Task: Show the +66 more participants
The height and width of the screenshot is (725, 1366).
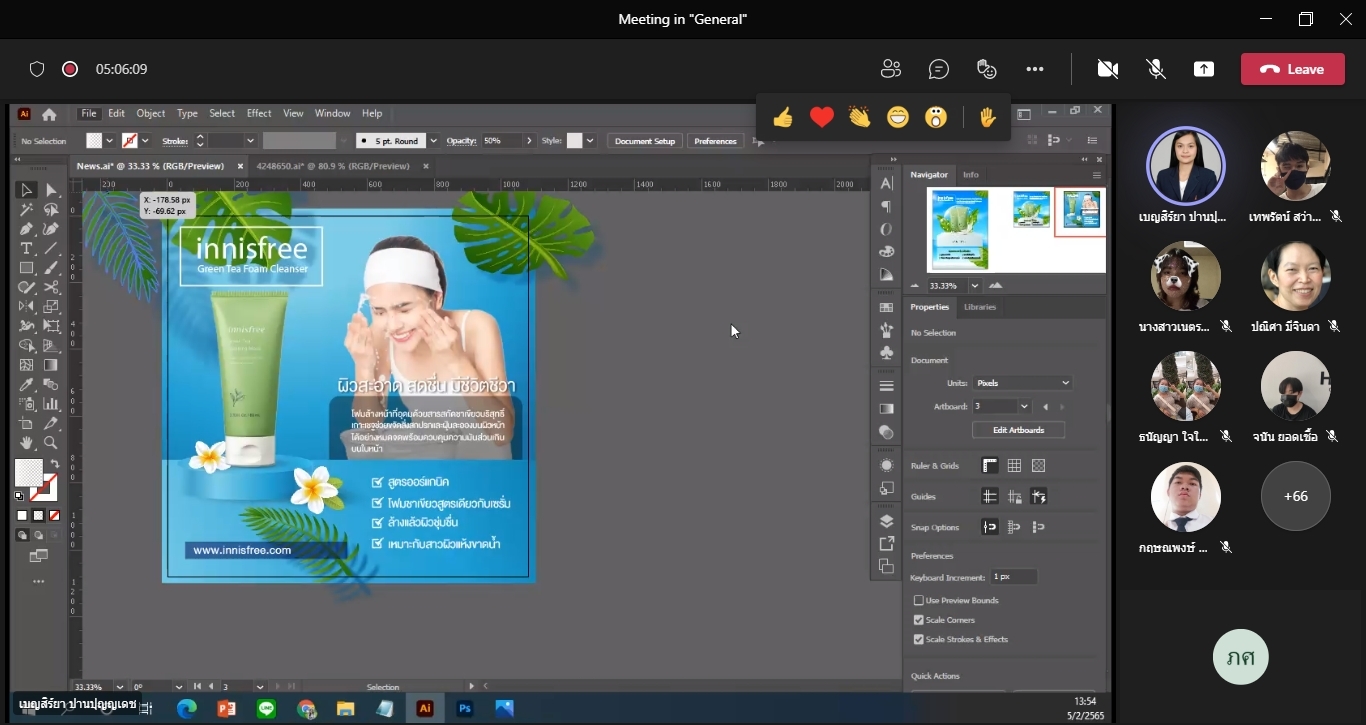Action: click(1296, 496)
